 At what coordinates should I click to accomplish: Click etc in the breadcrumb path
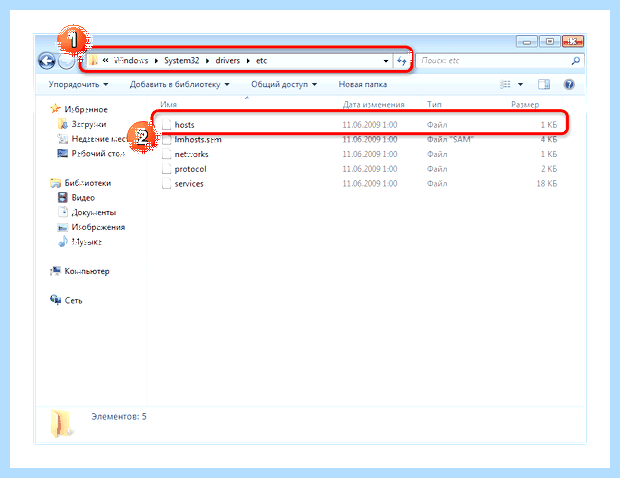[261, 60]
